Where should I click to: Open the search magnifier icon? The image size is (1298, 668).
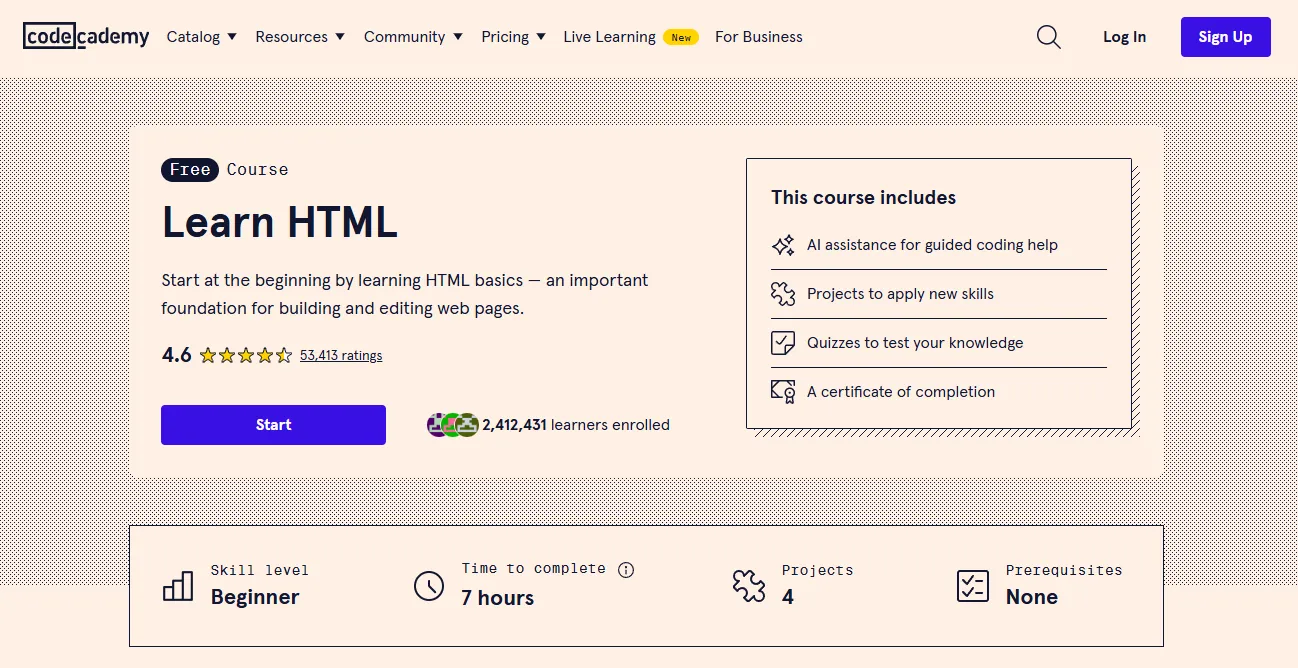pyautogui.click(x=1048, y=37)
